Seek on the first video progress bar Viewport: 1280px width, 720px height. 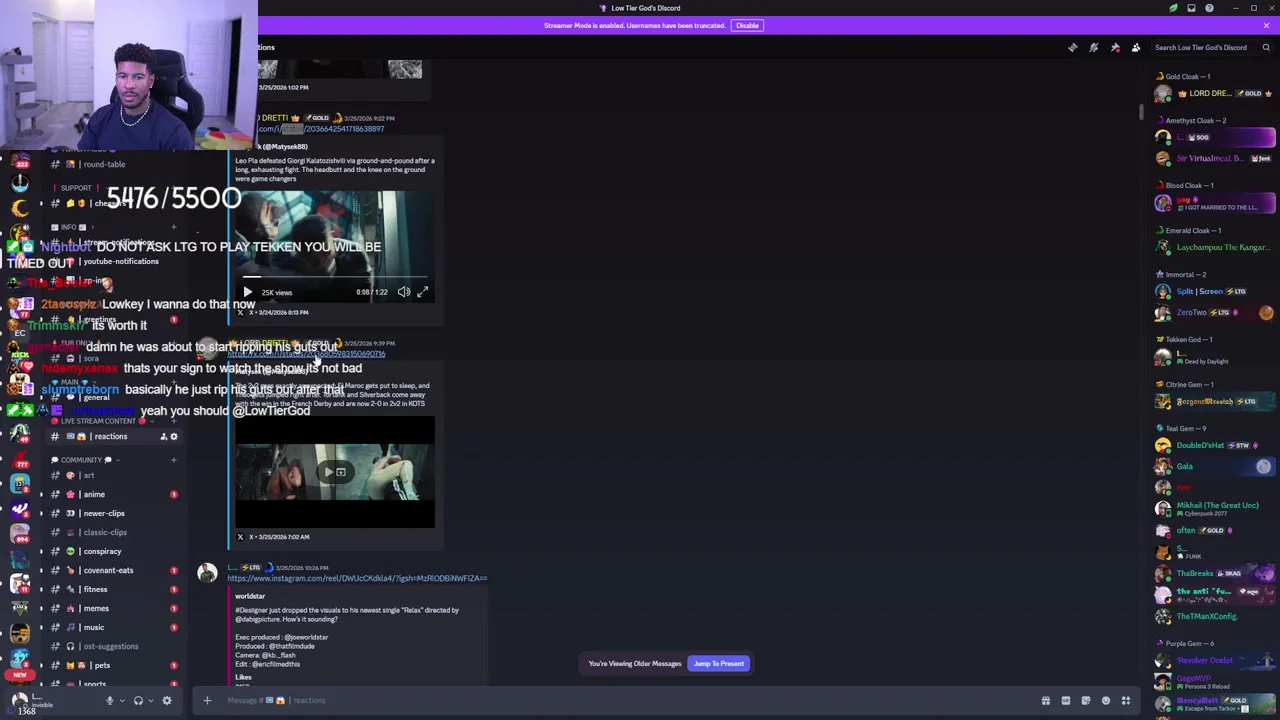[335, 278]
